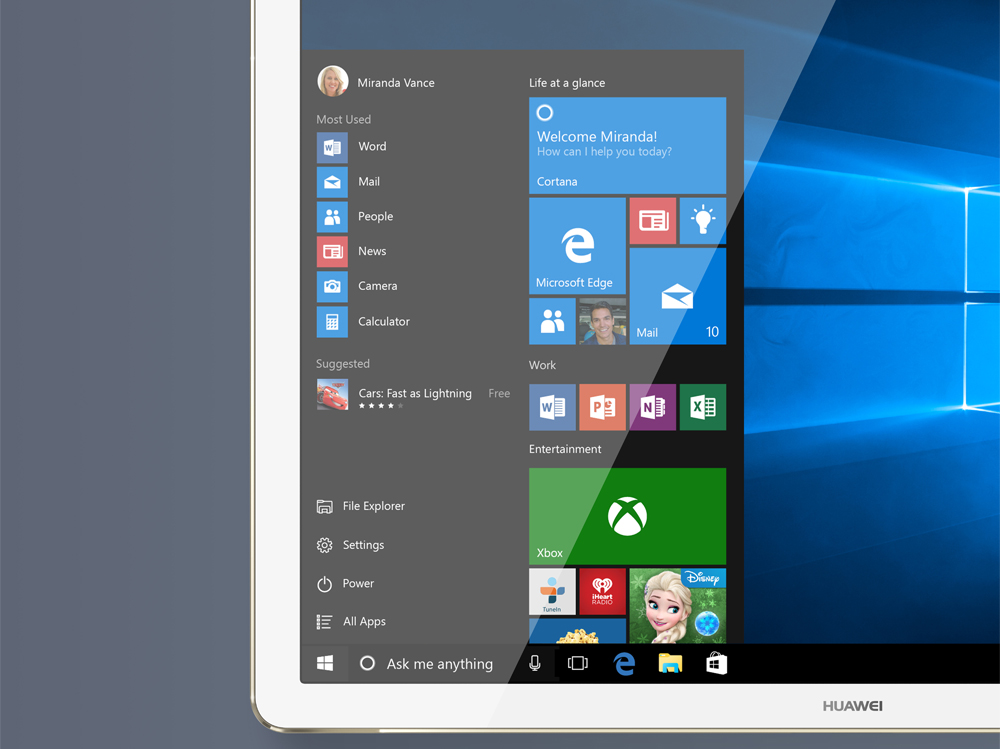Launch the Excel tile
This screenshot has width=1000, height=749.
[702, 407]
